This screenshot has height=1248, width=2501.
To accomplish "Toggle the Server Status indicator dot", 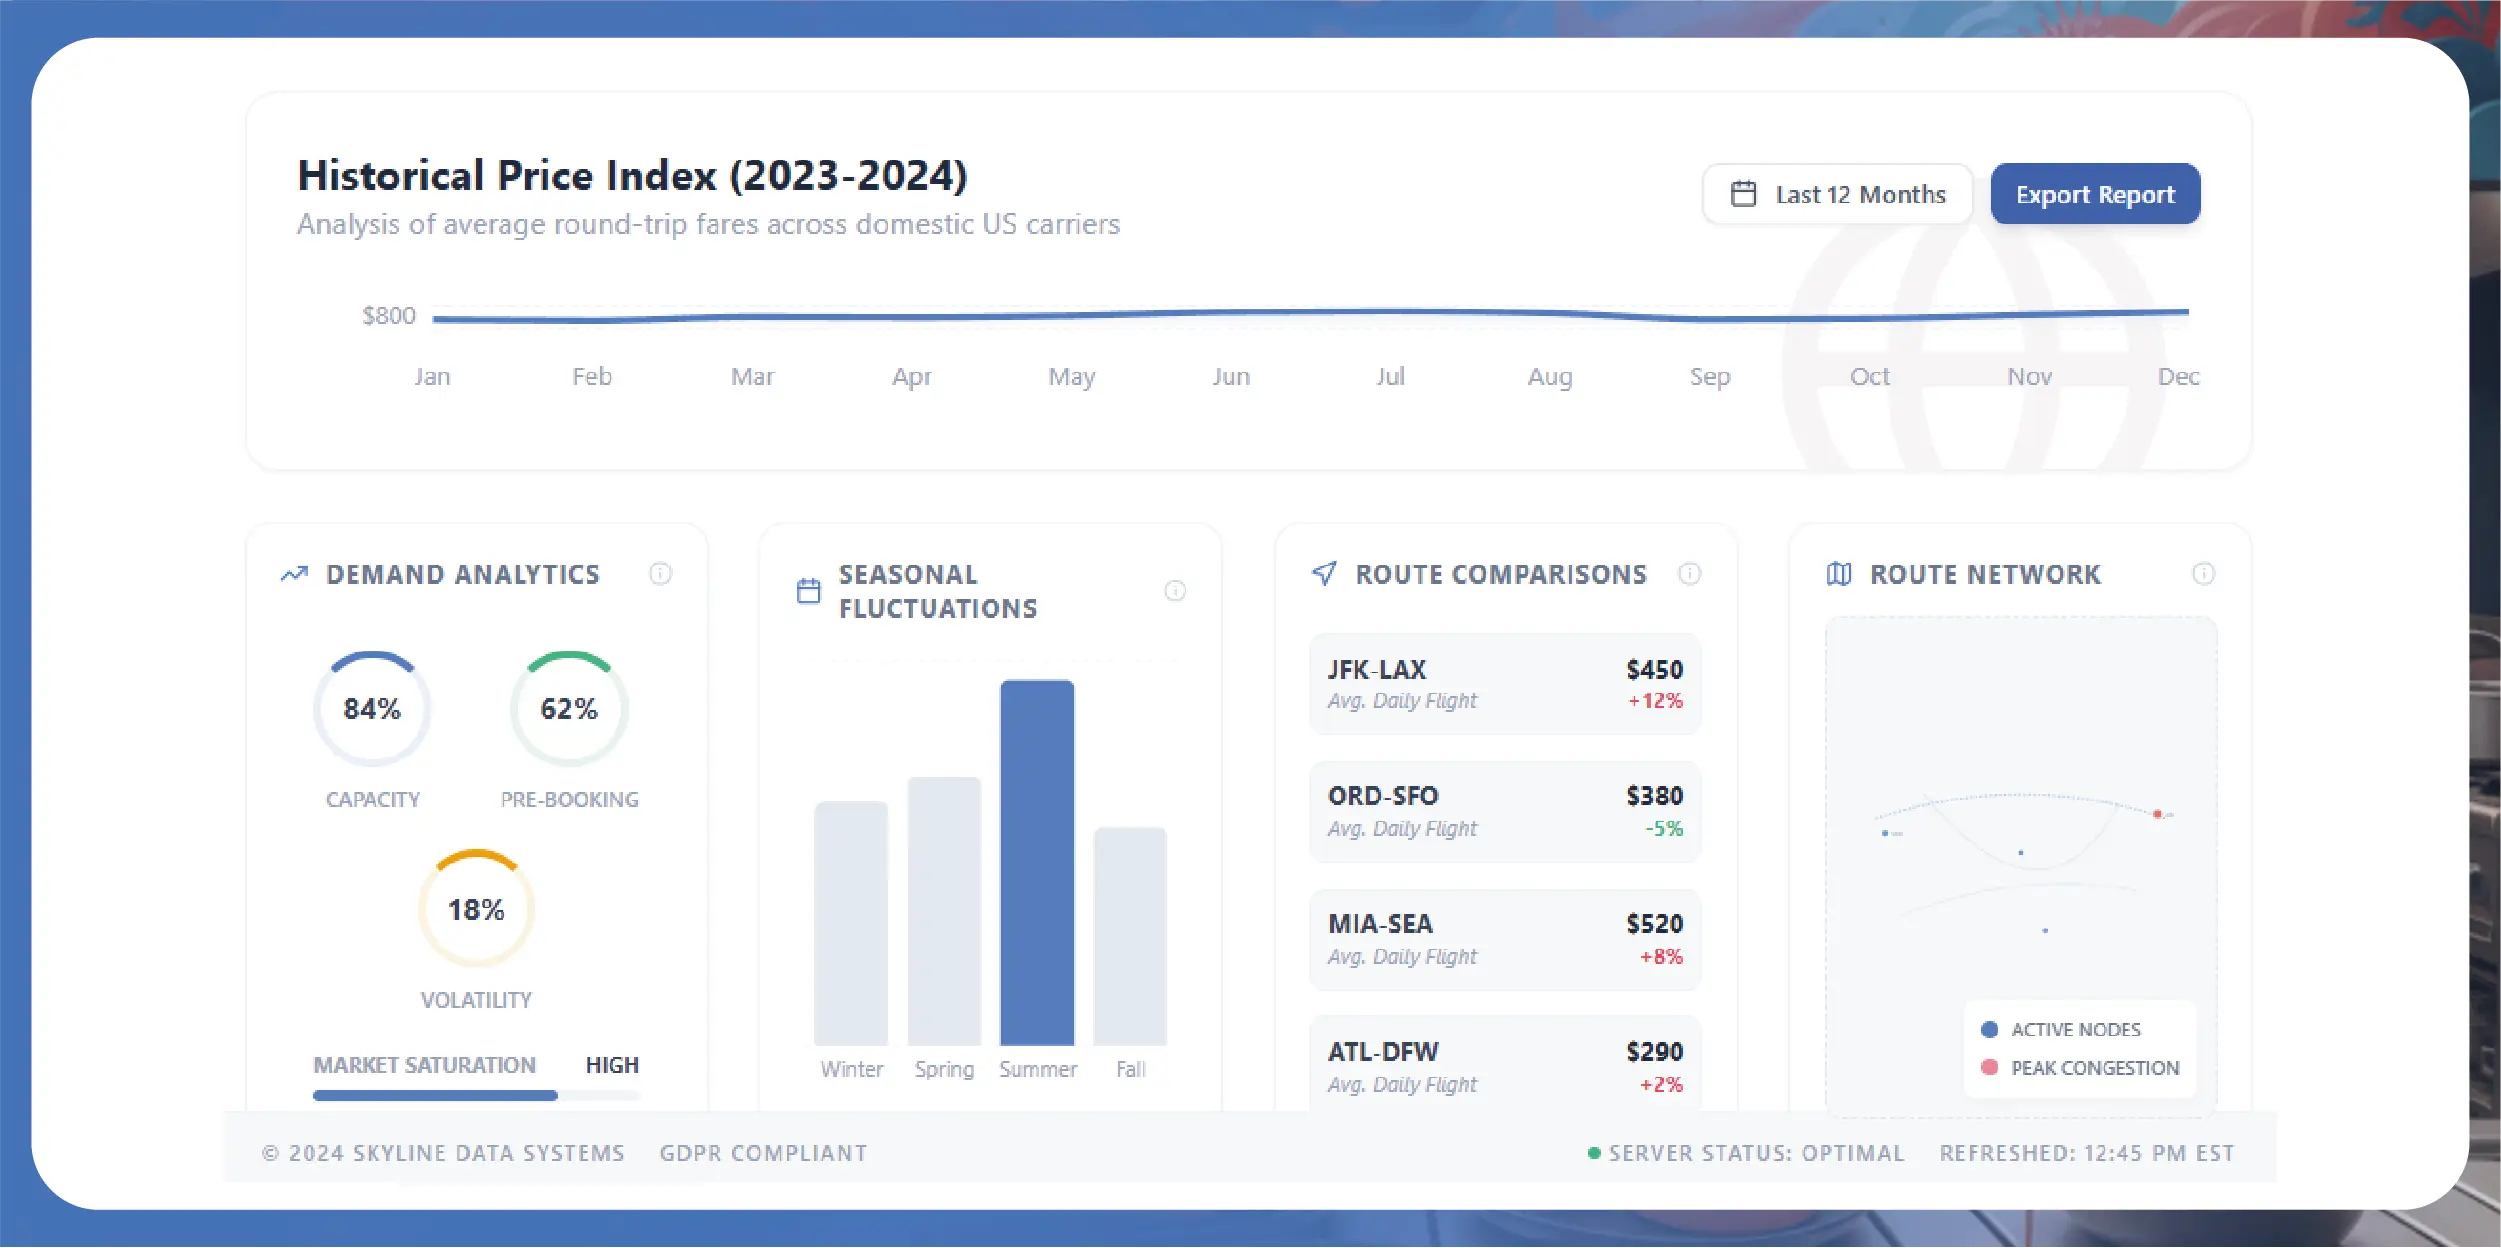I will [1593, 1152].
